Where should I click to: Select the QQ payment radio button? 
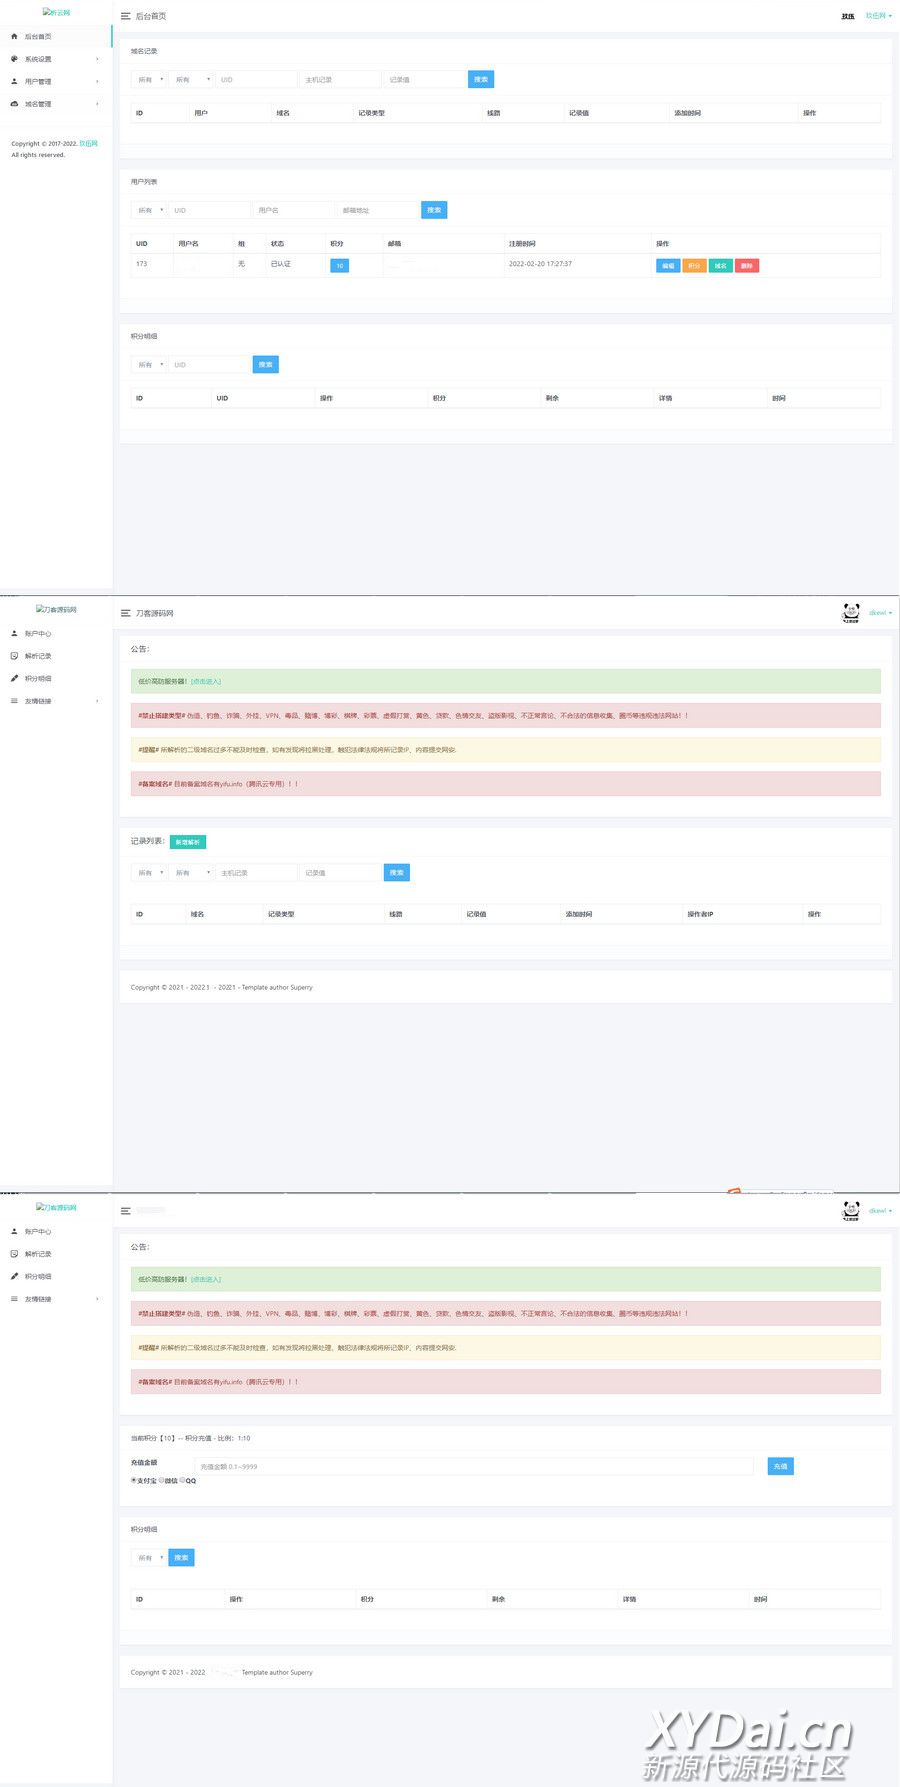[182, 1480]
